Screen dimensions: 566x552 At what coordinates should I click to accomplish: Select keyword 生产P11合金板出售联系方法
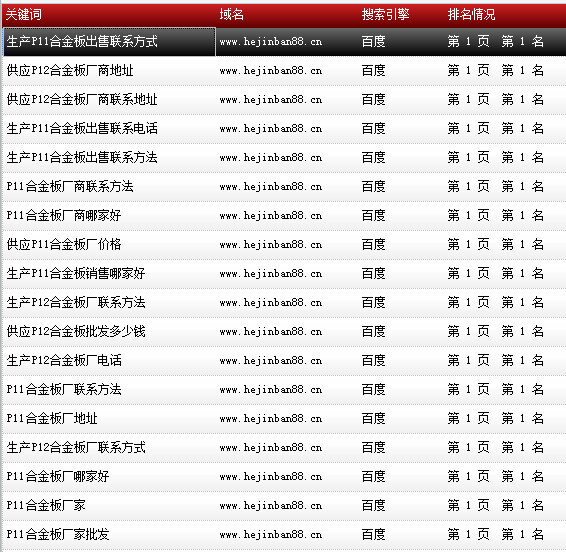coord(82,157)
